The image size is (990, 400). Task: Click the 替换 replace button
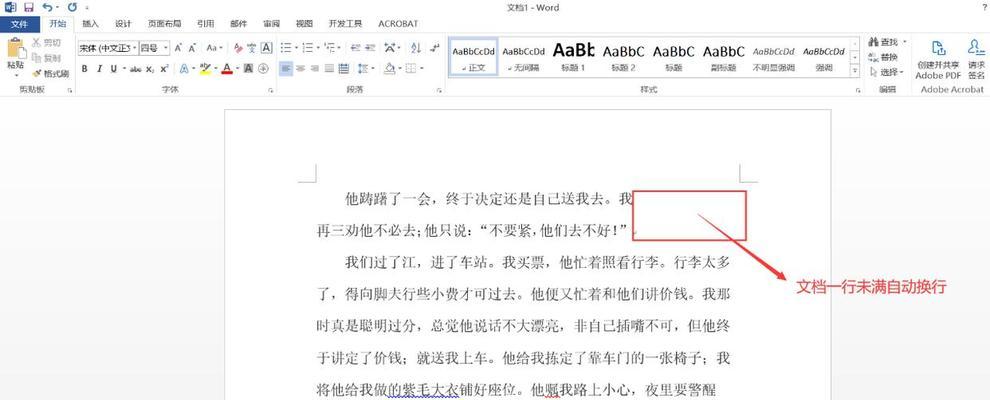[x=883, y=57]
